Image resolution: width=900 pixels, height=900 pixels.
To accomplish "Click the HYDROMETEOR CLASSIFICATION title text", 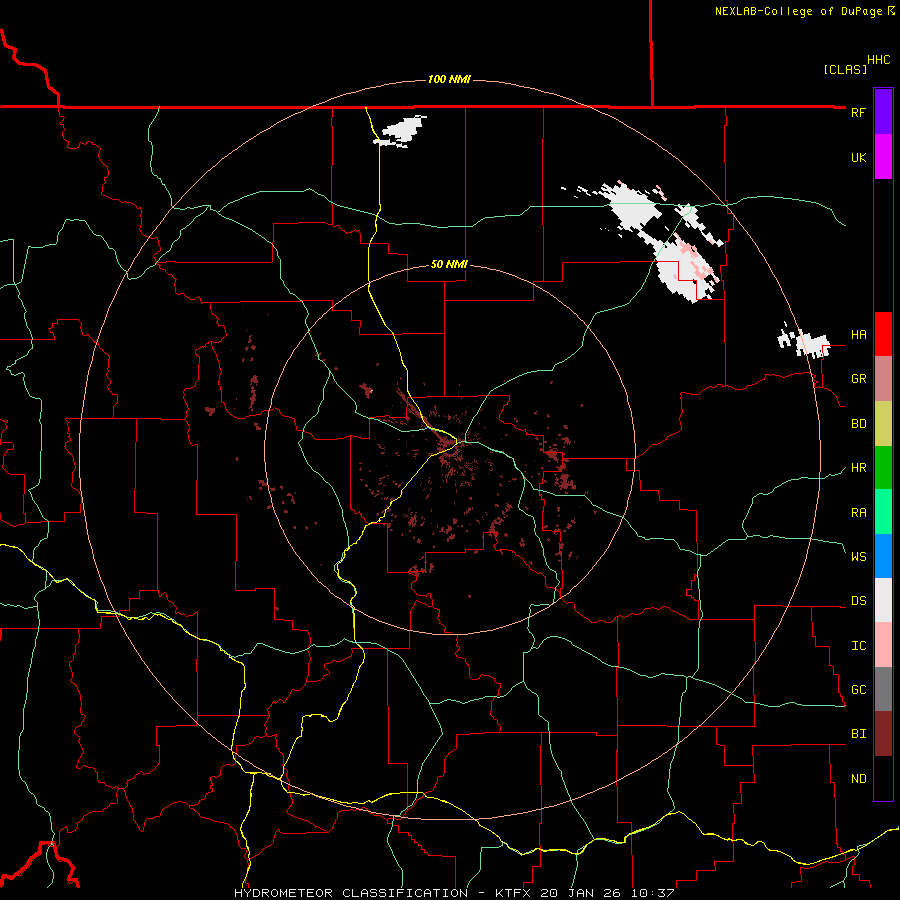I will pyautogui.click(x=351, y=893).
